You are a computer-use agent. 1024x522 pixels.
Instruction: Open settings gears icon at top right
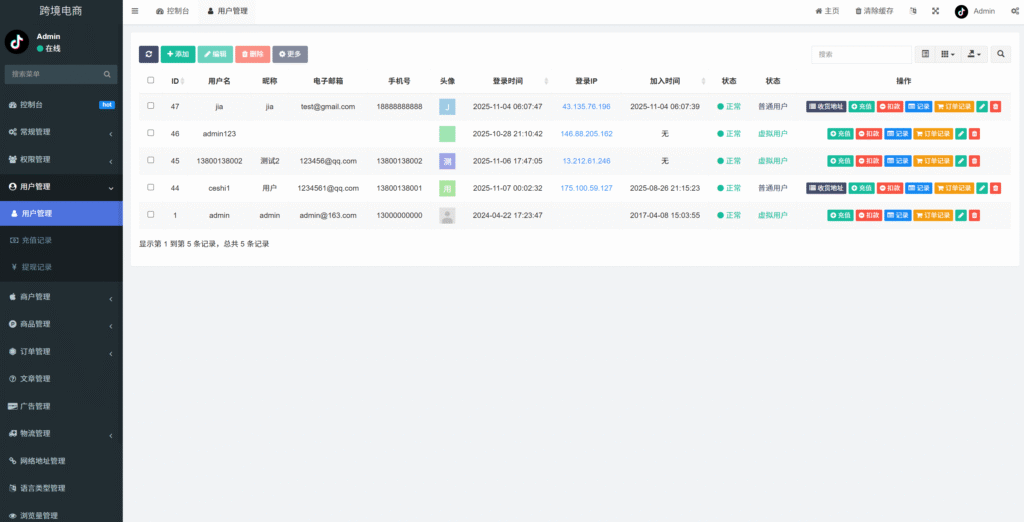click(1014, 11)
